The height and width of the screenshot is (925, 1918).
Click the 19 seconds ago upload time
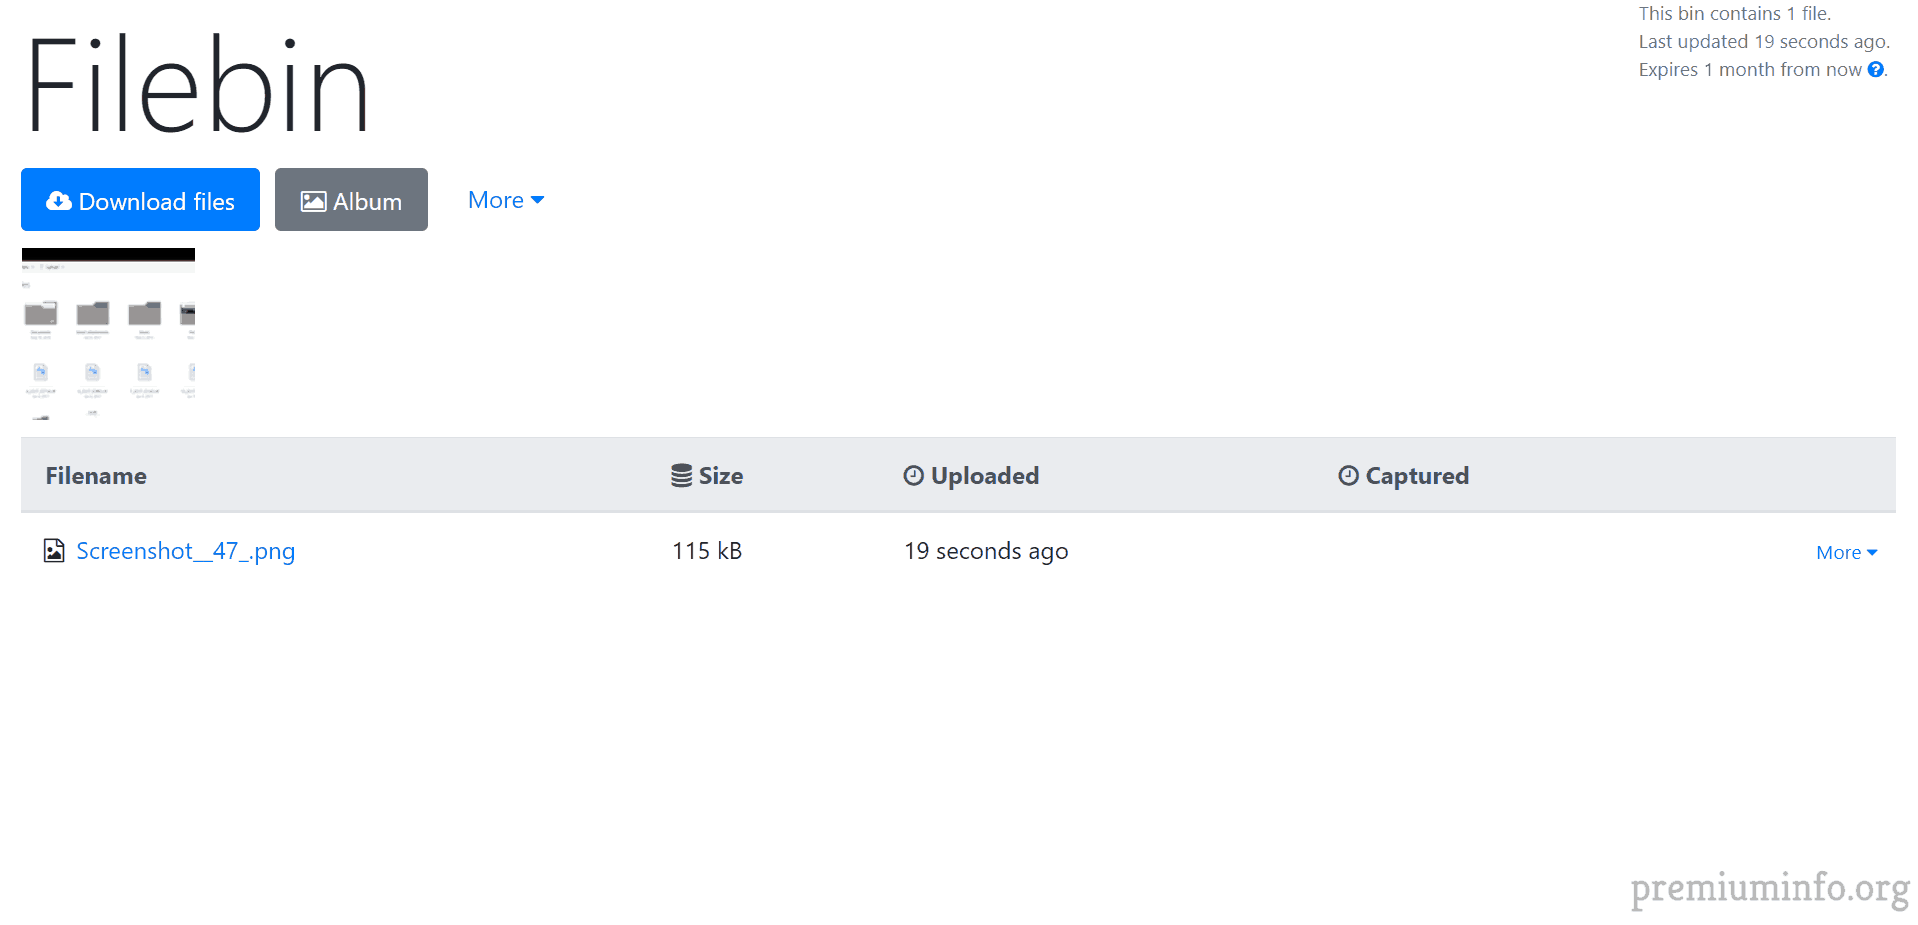[986, 551]
